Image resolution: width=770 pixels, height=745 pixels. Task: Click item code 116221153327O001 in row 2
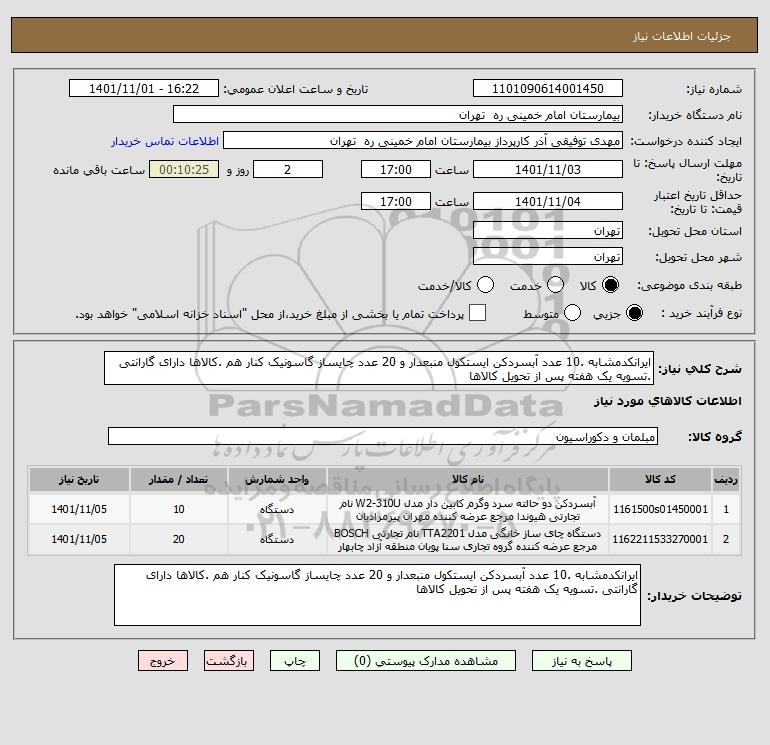(x=660, y=539)
